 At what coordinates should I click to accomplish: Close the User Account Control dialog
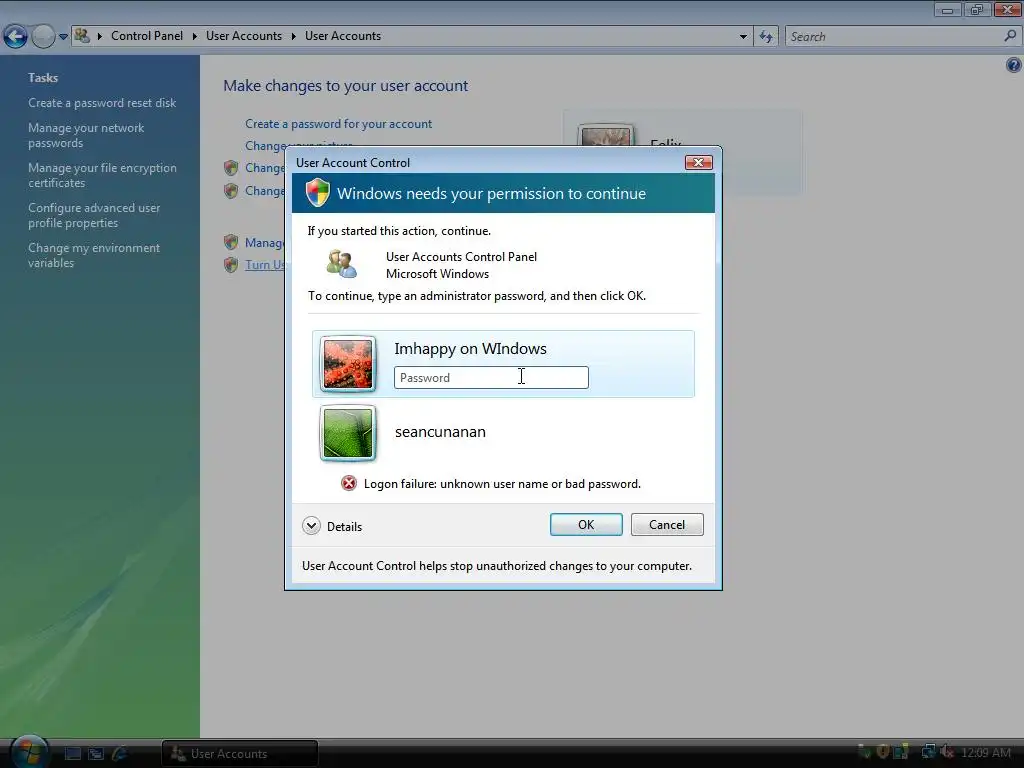pos(698,162)
